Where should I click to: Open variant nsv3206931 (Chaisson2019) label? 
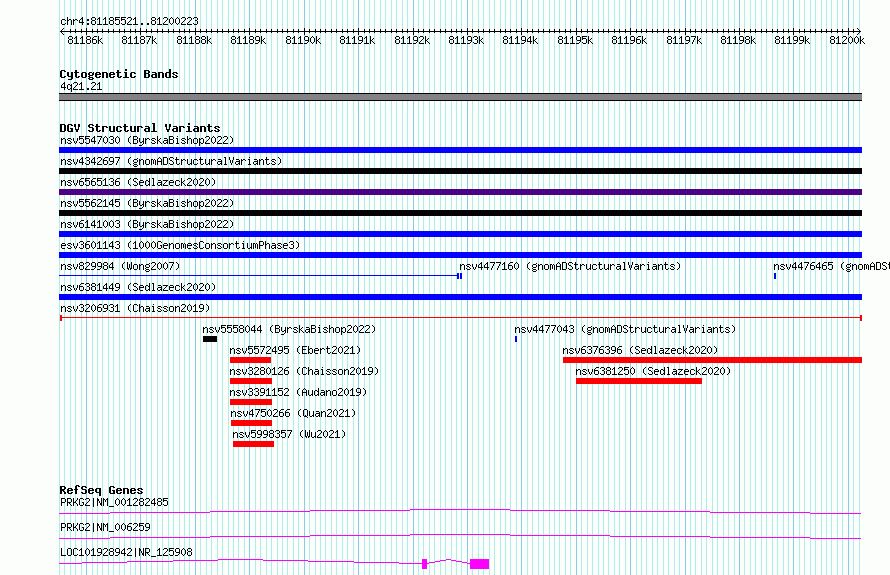pos(135,308)
